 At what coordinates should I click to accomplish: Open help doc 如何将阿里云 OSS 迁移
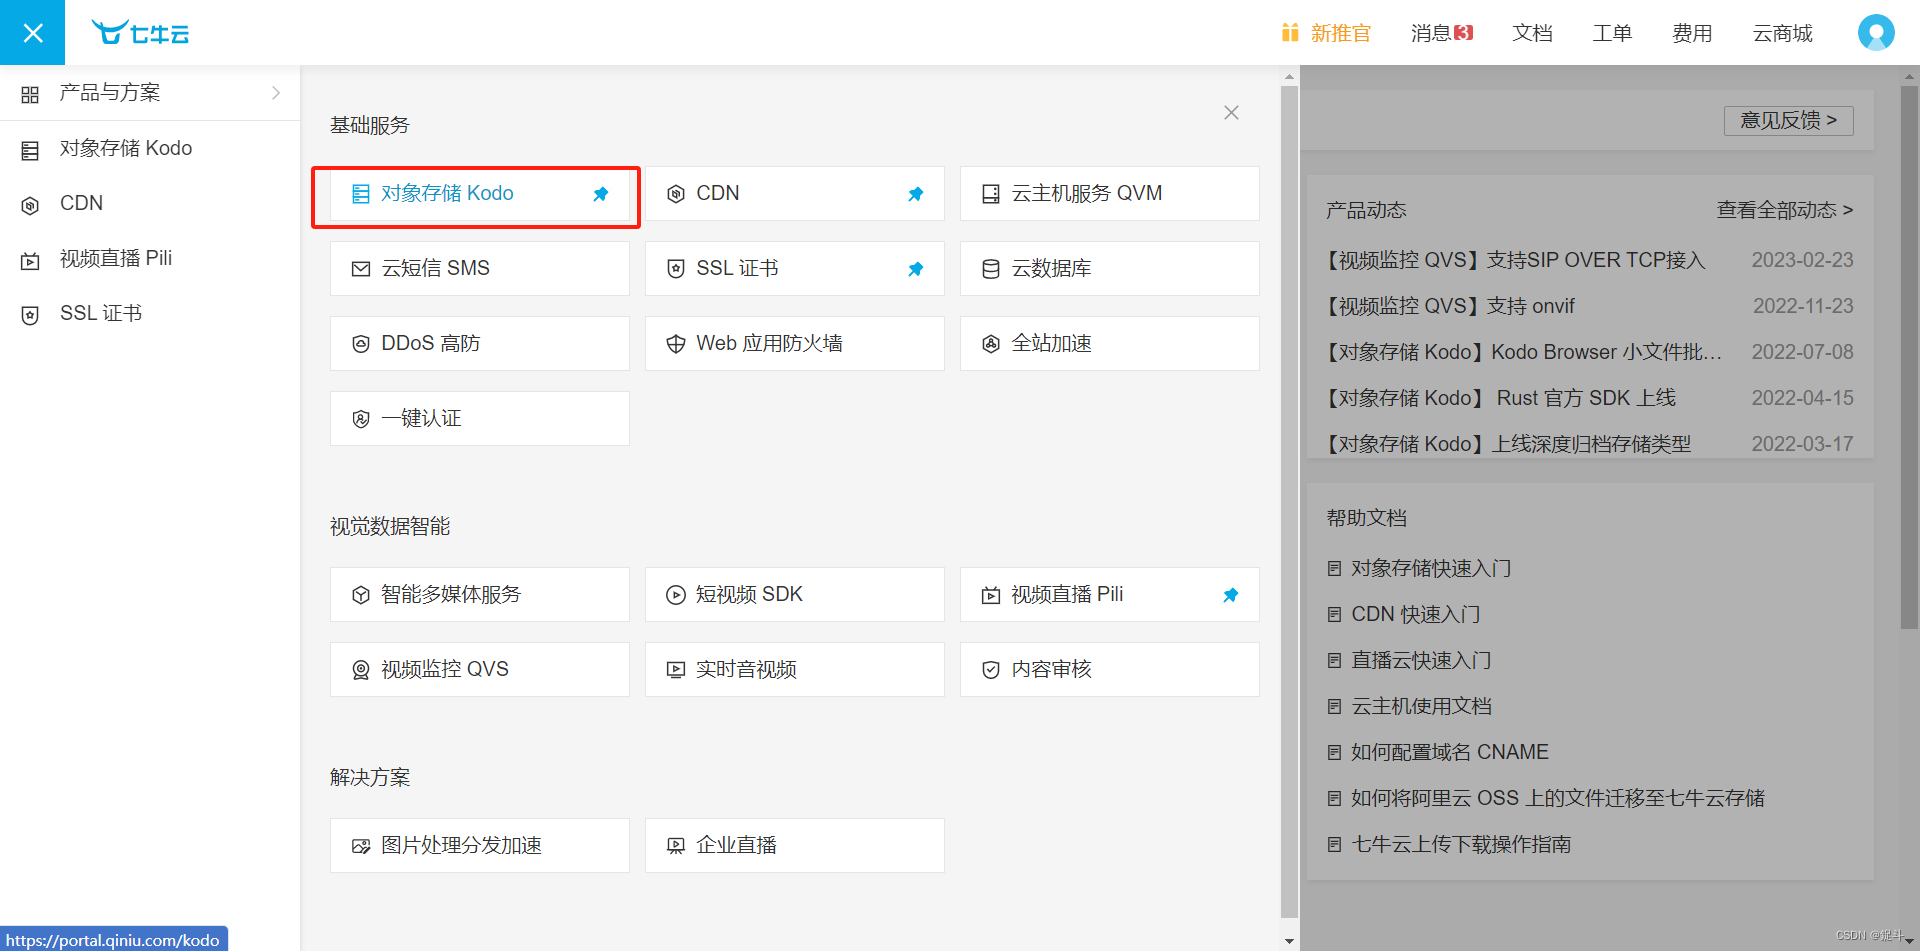1557,798
